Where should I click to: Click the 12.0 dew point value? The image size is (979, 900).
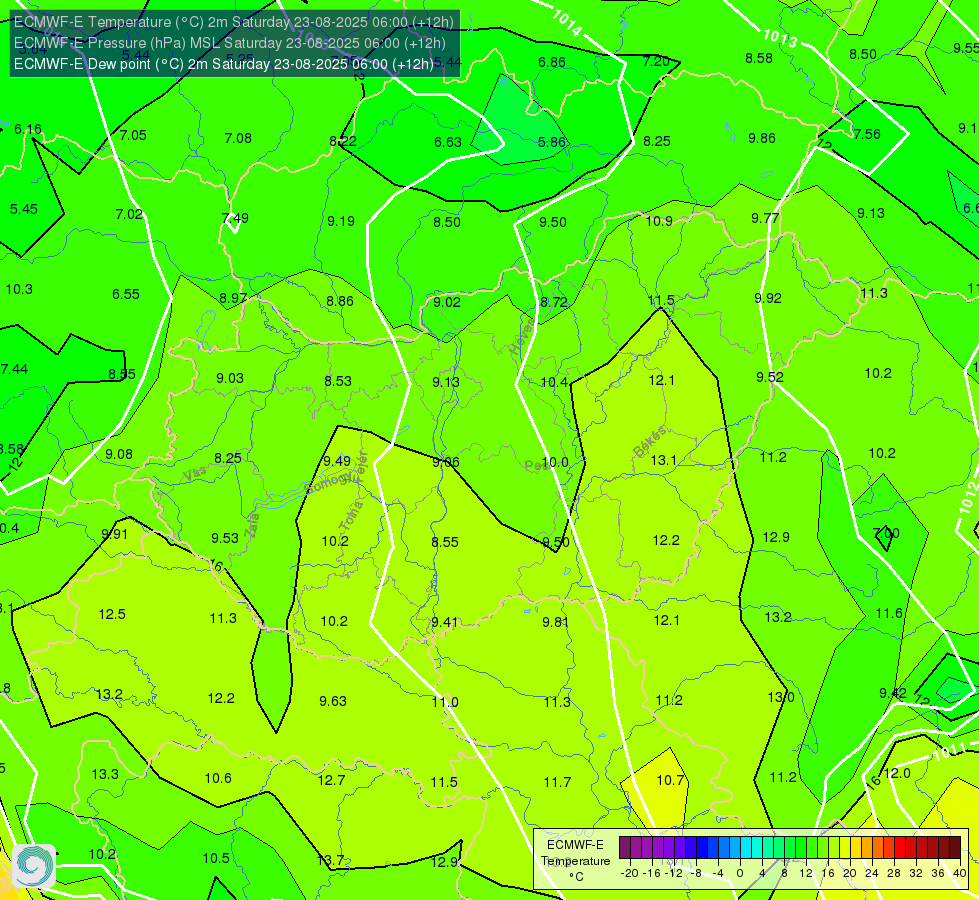(x=897, y=773)
